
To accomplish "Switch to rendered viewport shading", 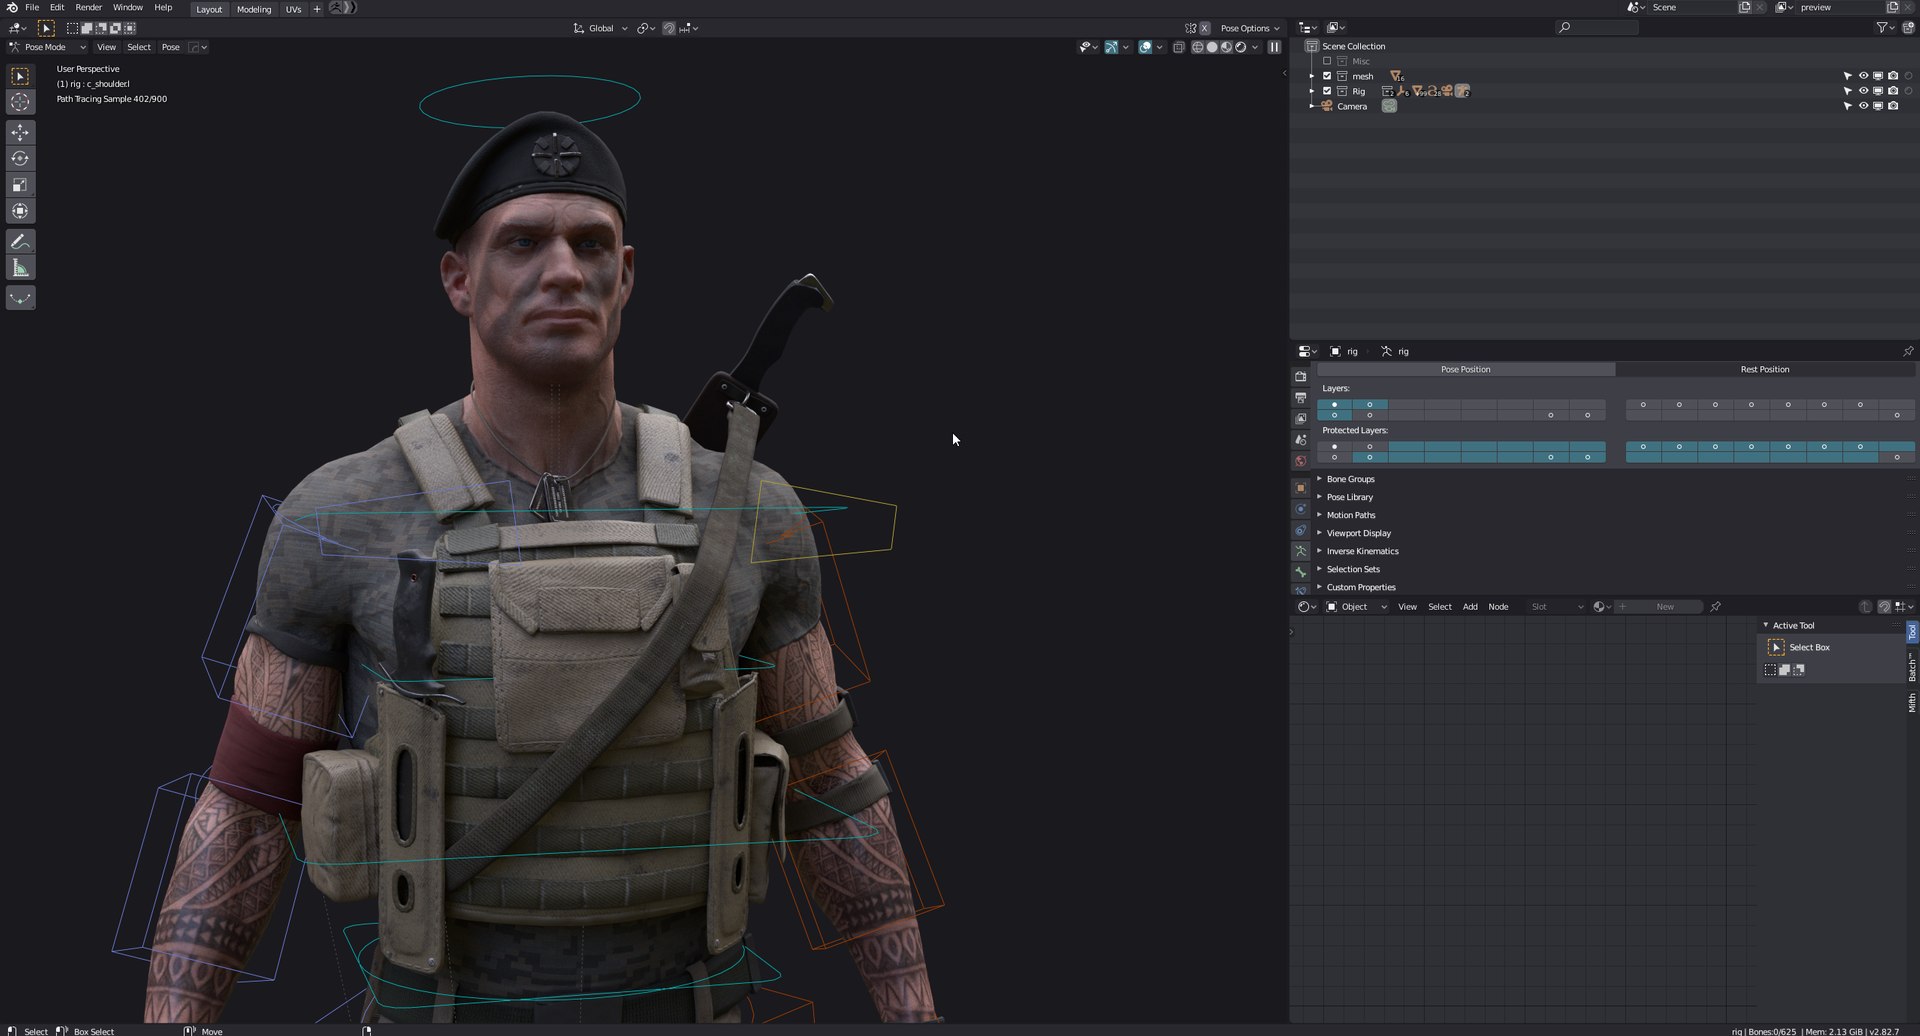I will [x=1241, y=47].
